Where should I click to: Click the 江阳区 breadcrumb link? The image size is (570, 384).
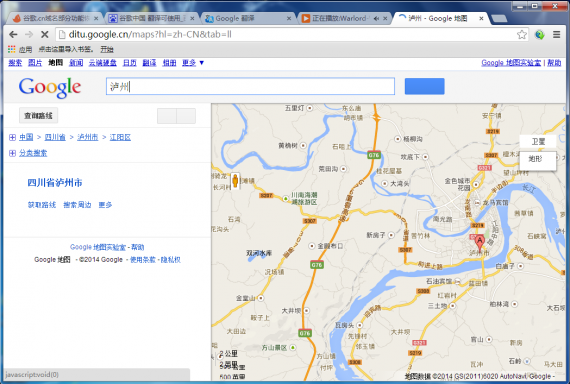tap(120, 137)
